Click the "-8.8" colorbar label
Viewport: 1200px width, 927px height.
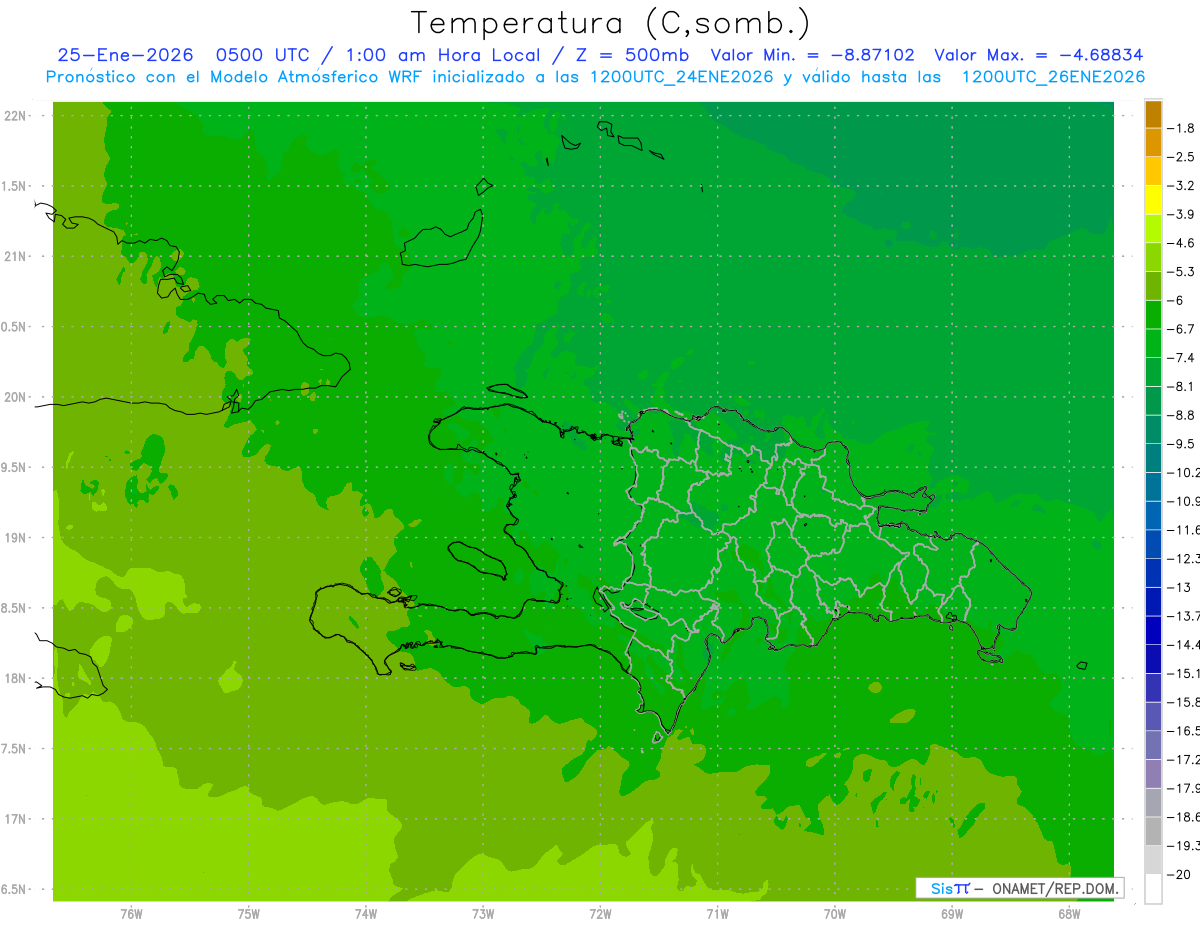point(1182,415)
